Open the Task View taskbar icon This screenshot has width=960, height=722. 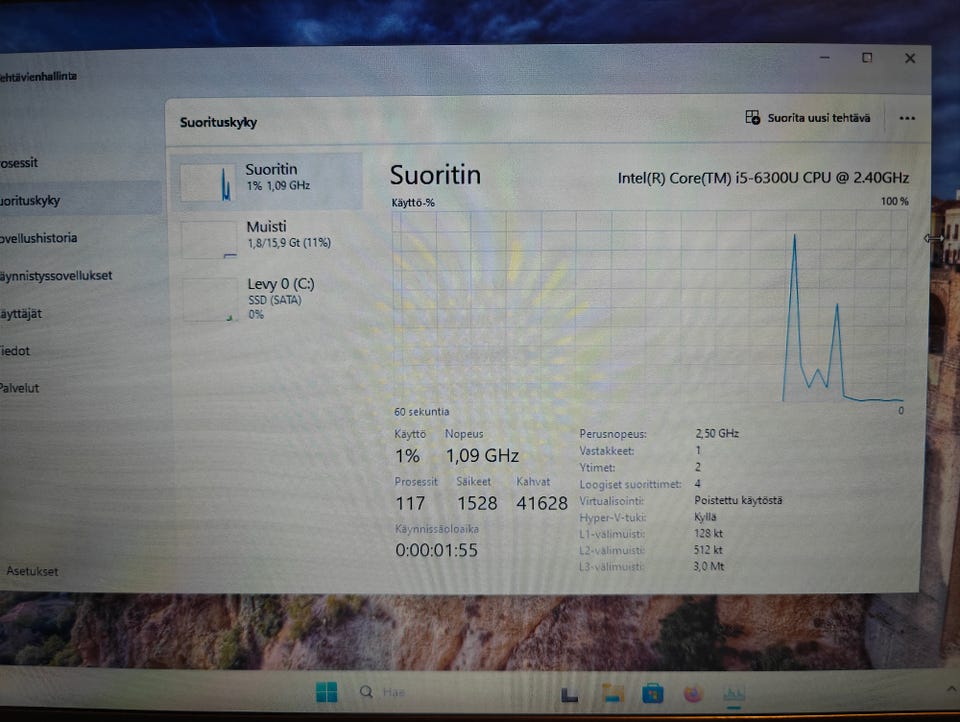pos(569,694)
